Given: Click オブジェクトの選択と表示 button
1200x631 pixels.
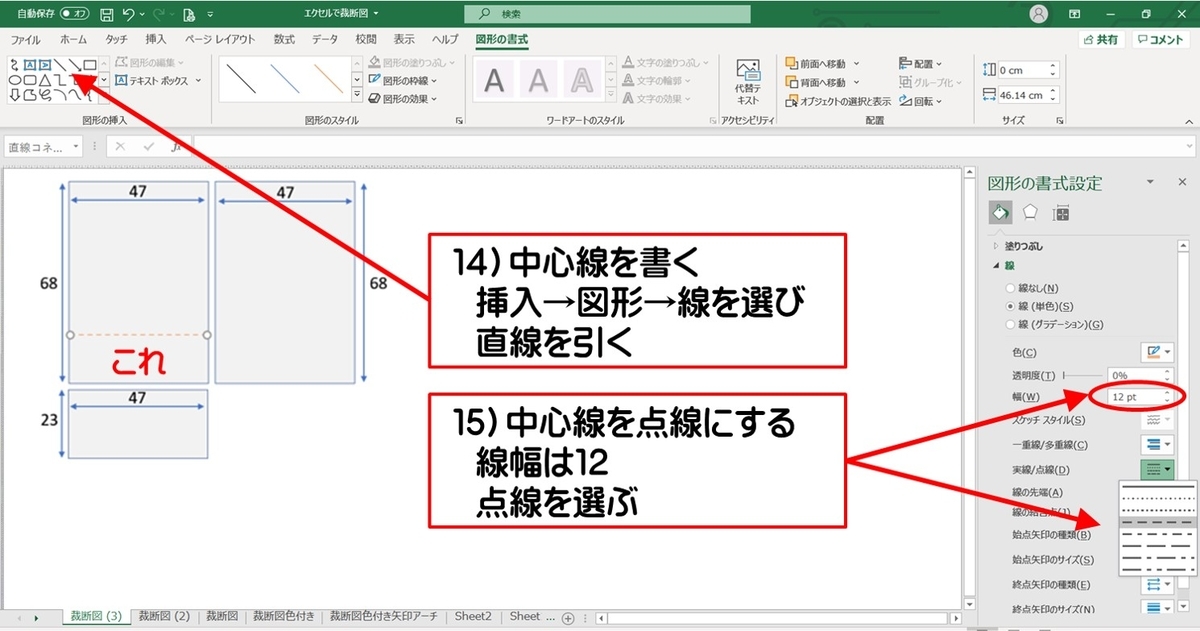Looking at the screenshot, I should click(838, 101).
